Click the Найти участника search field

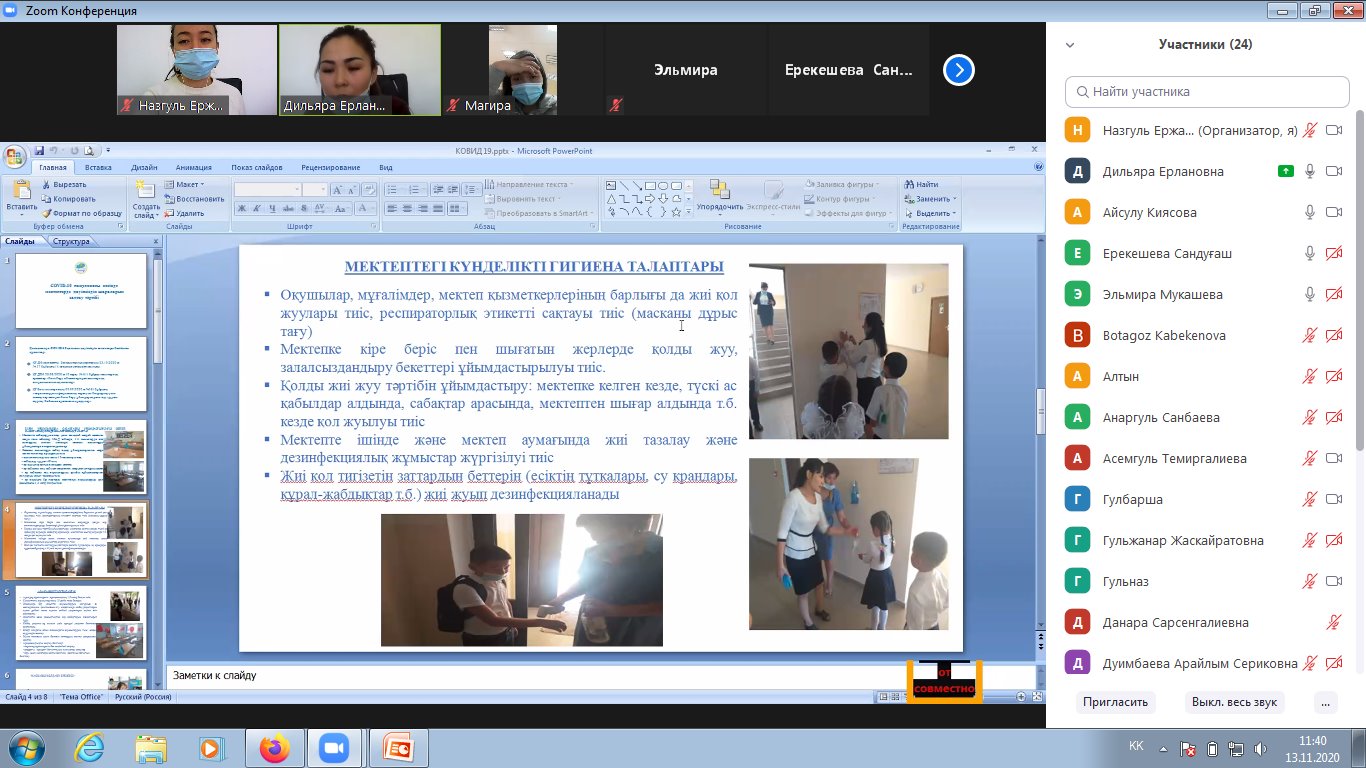1207,92
